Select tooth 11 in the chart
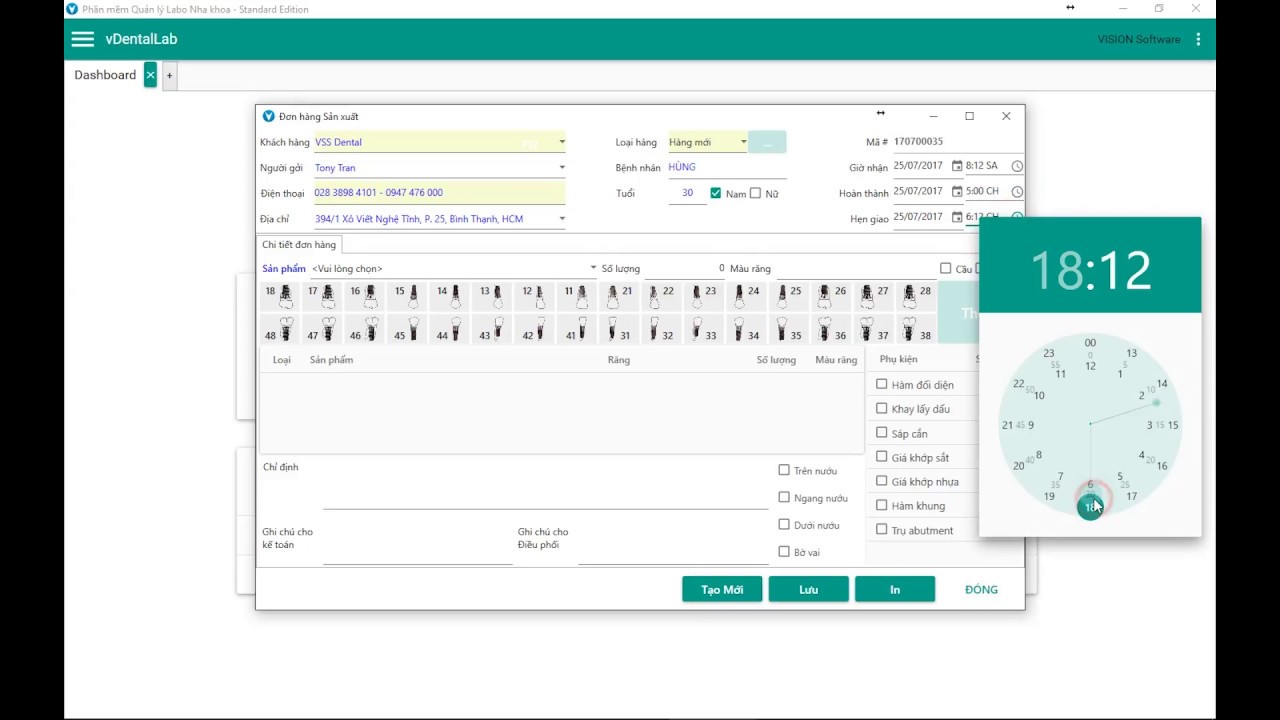Screen dimensions: 1280x720 coord(576,296)
